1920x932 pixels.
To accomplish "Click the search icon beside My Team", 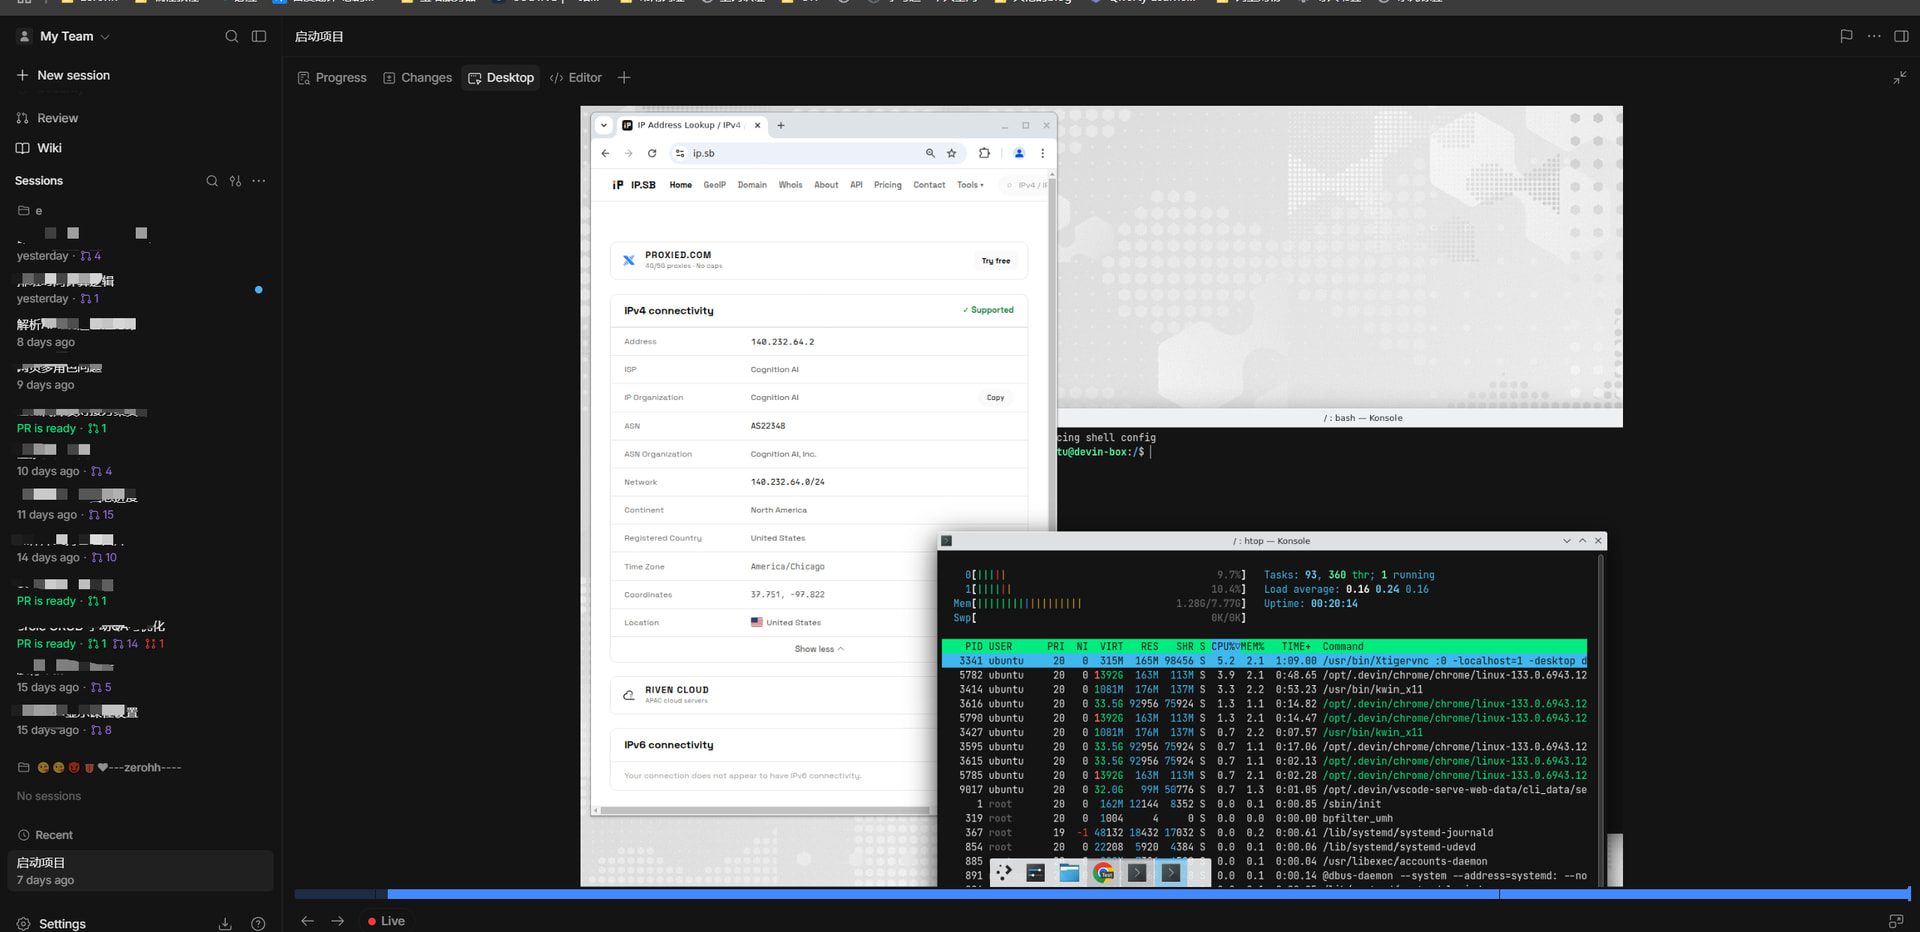I will 232,36.
